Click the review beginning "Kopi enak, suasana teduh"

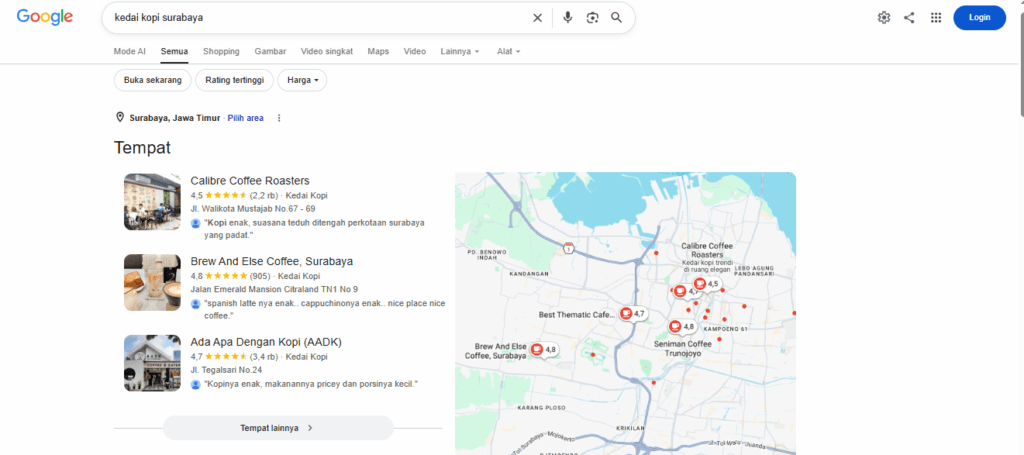coord(314,229)
